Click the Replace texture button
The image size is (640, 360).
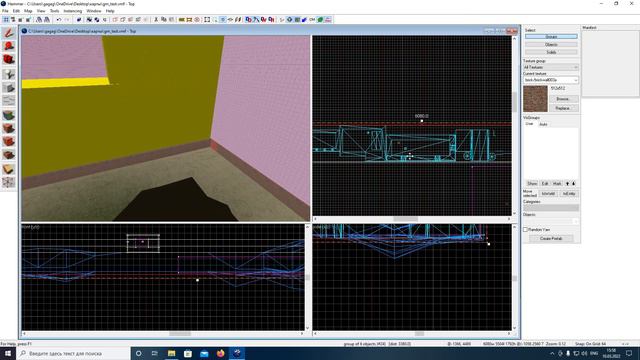pyautogui.click(x=563, y=108)
